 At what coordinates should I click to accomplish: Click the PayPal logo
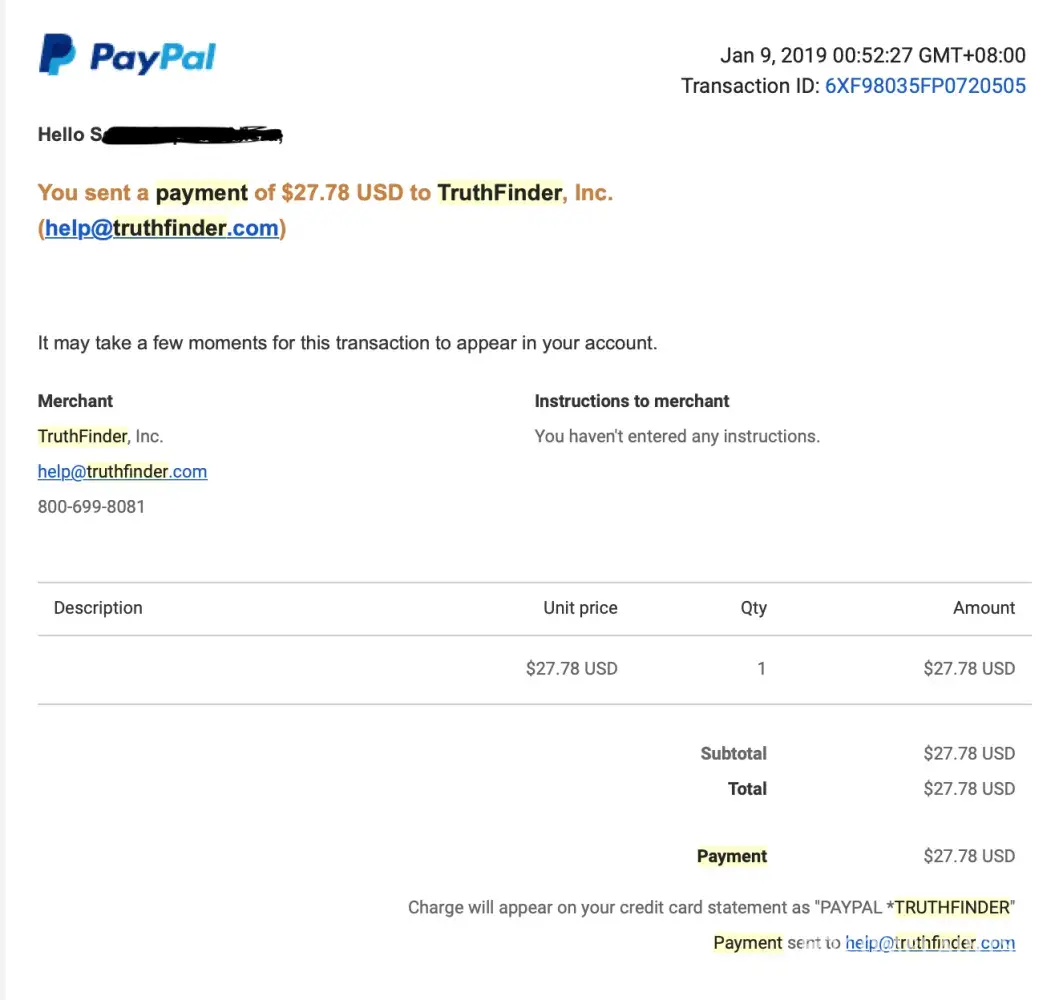click(127, 55)
